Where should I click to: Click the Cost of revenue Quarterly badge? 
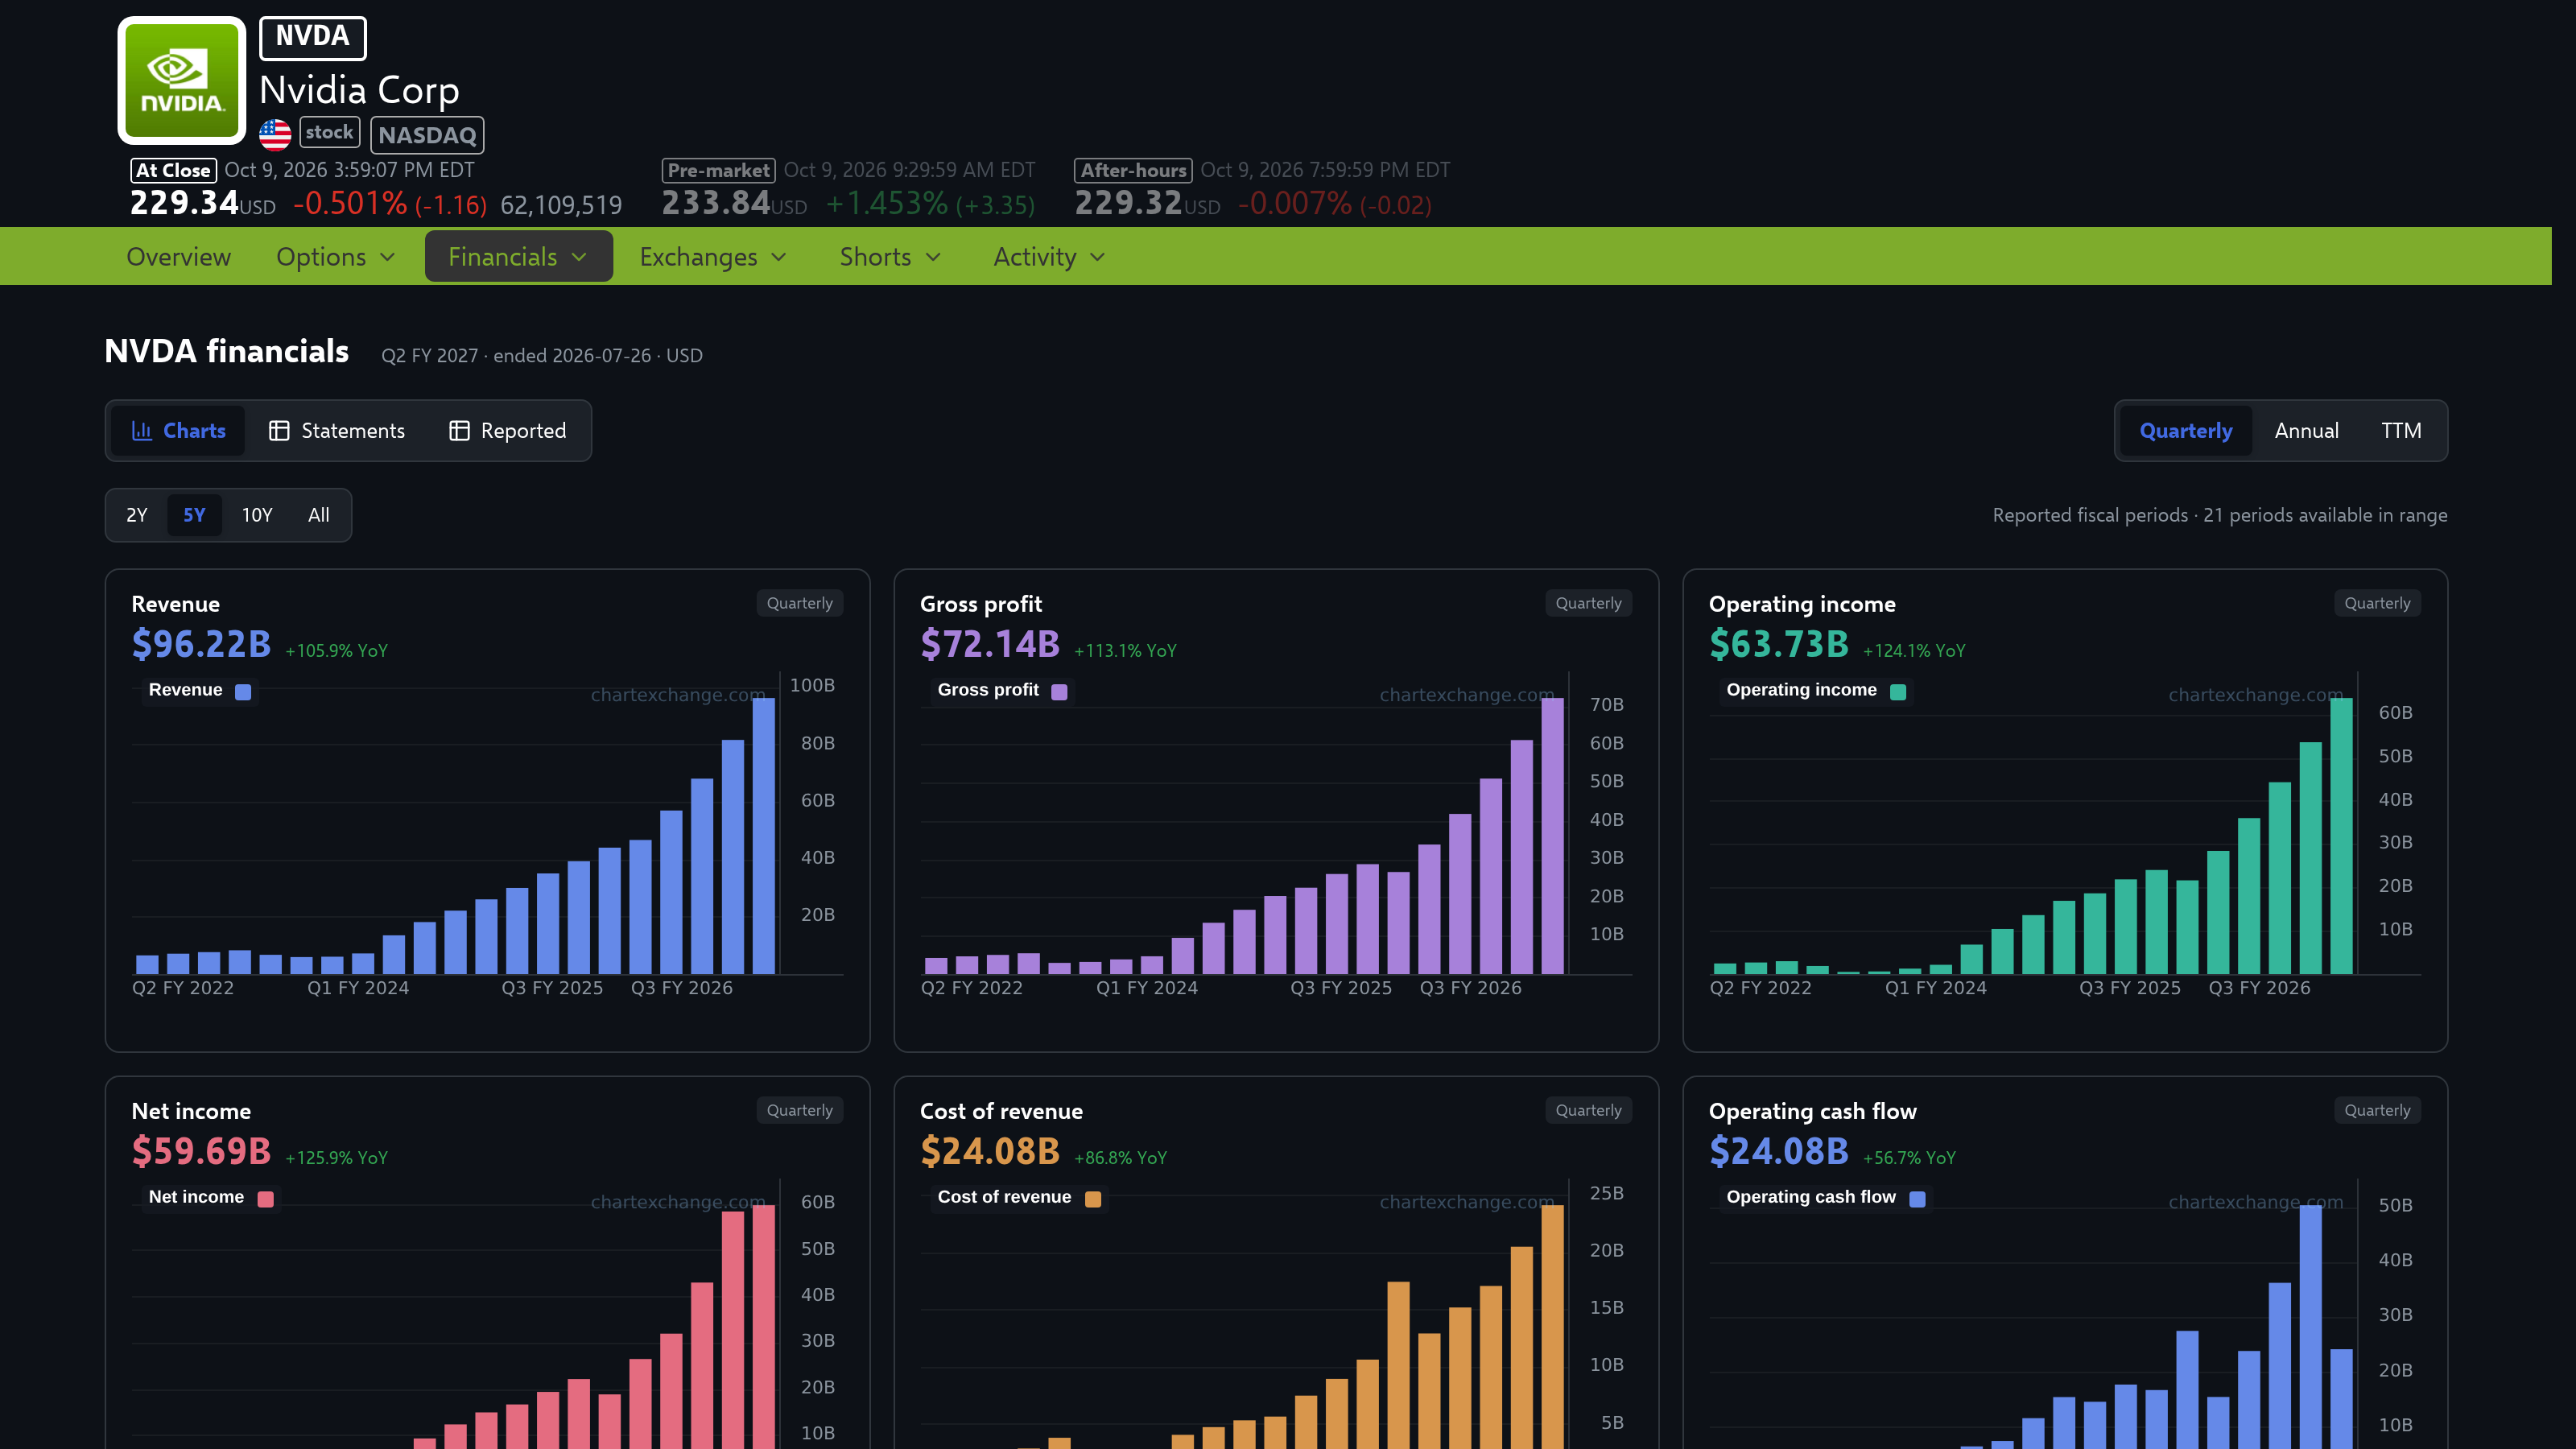[1588, 1110]
